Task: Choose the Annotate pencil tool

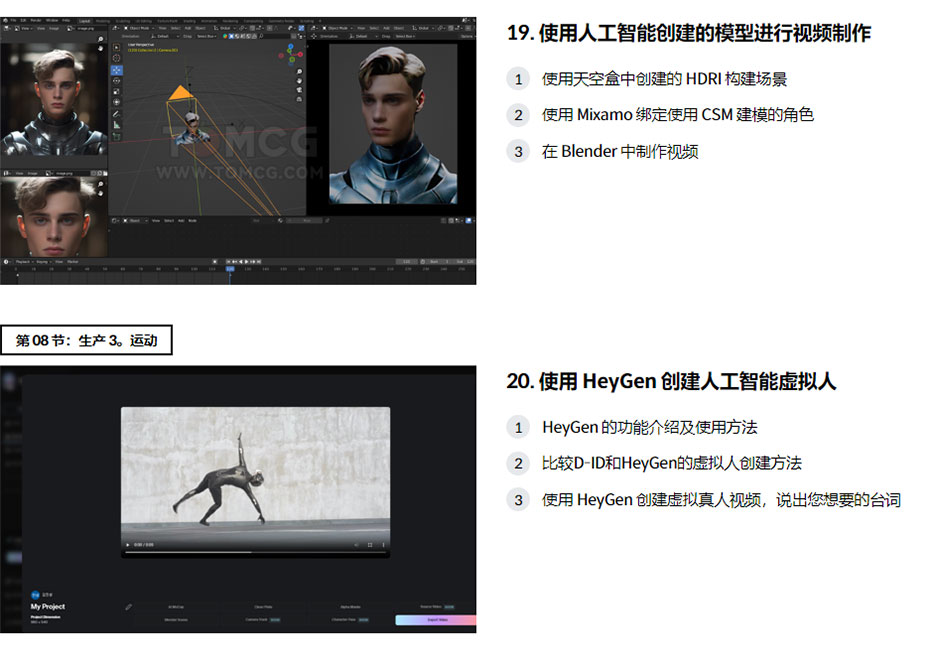Action: pos(117,114)
